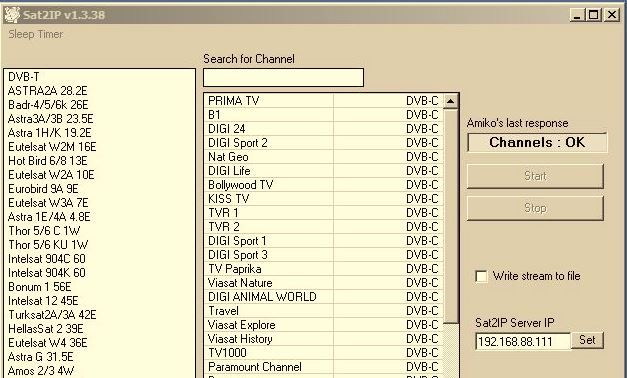This screenshot has width=627, height=378.
Task: Click the Sat2IP Server IP field
Action: pyautogui.click(x=523, y=341)
